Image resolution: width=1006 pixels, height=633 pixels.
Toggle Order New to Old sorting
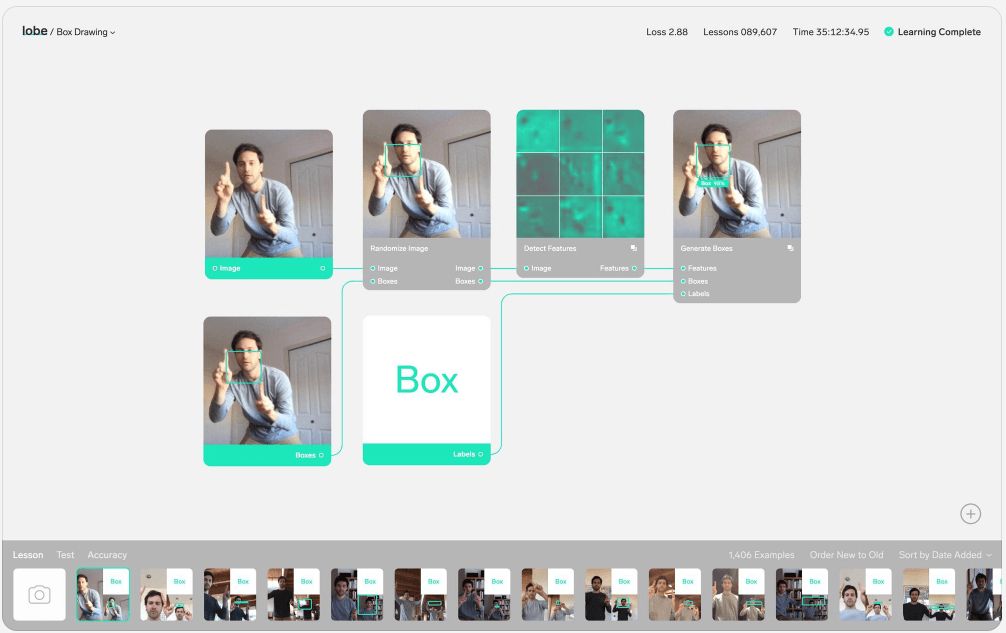click(846, 555)
